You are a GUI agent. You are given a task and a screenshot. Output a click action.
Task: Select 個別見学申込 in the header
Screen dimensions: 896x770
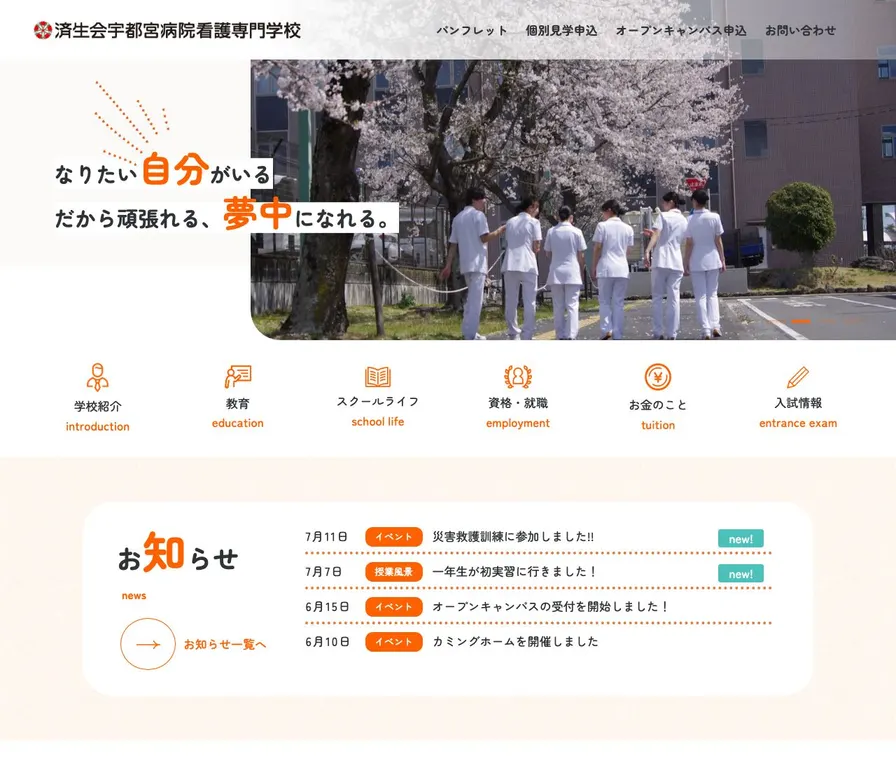(561, 31)
